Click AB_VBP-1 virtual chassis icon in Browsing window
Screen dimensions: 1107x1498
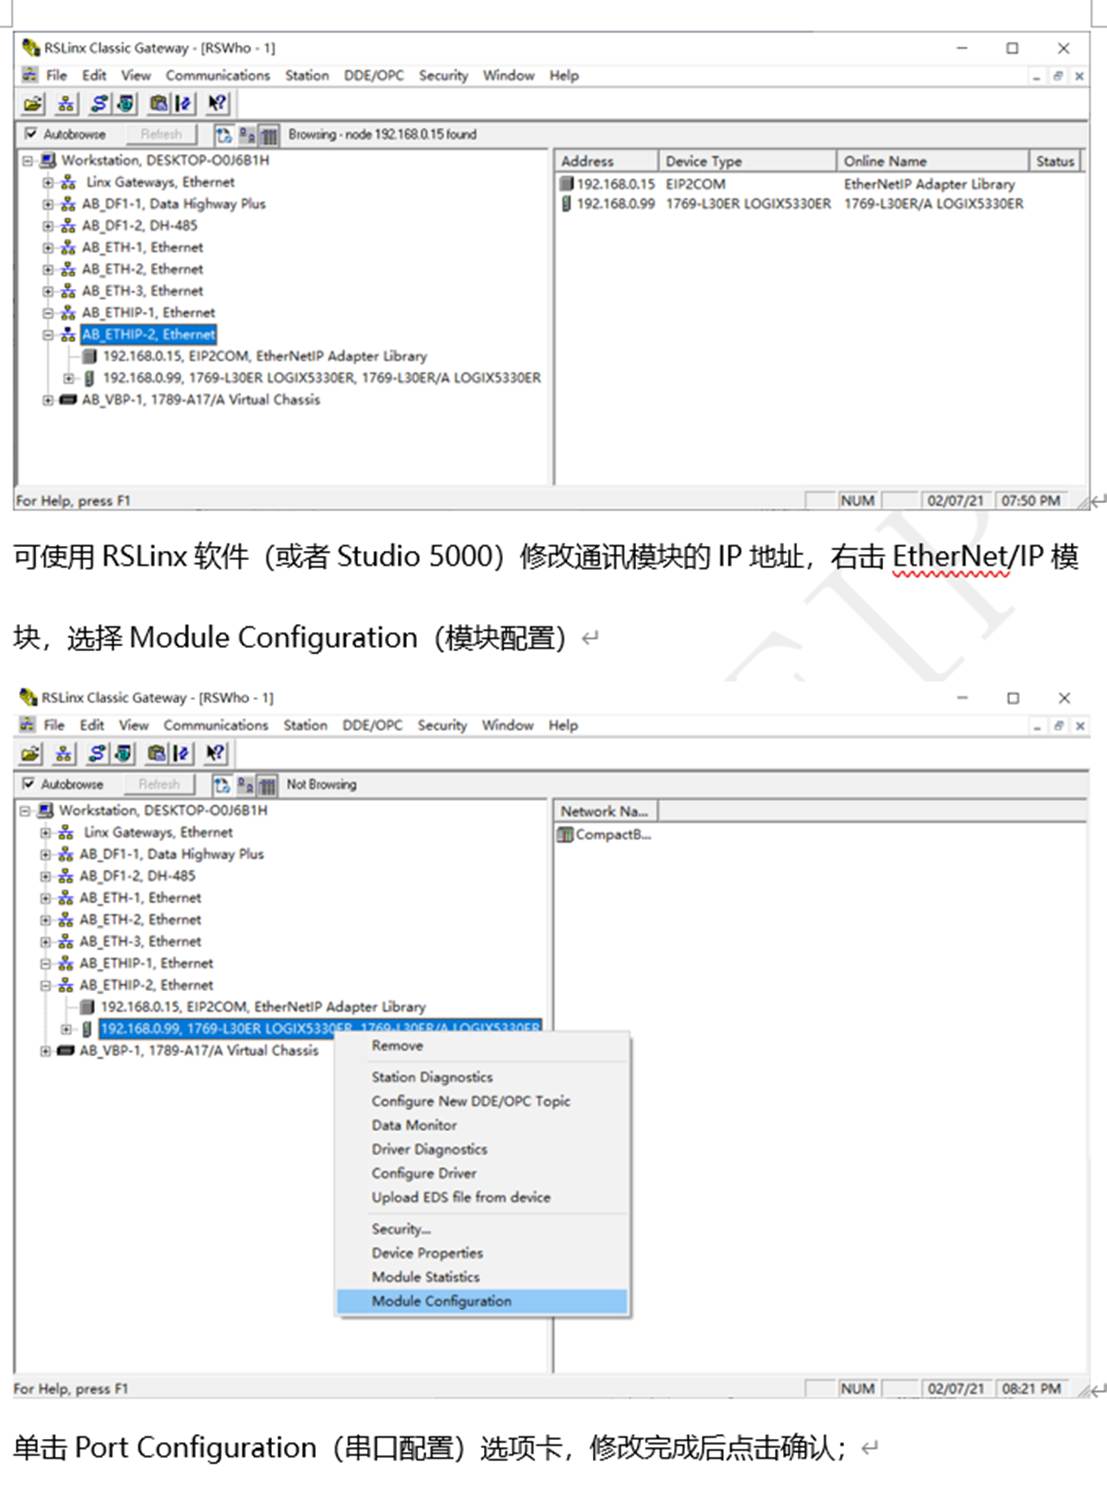68,400
